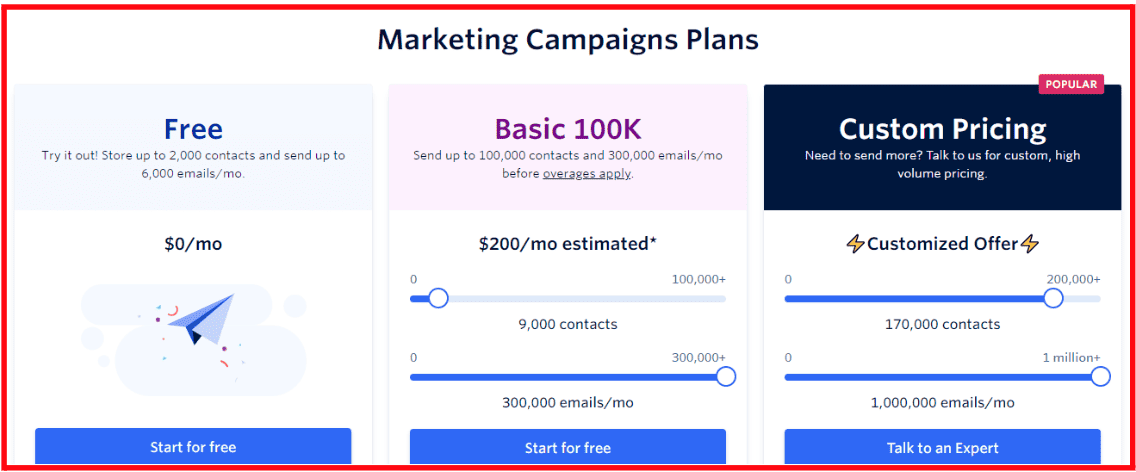Select the Basic 100K plan heading
Screen dimensions: 1136x472
pyautogui.click(x=568, y=129)
